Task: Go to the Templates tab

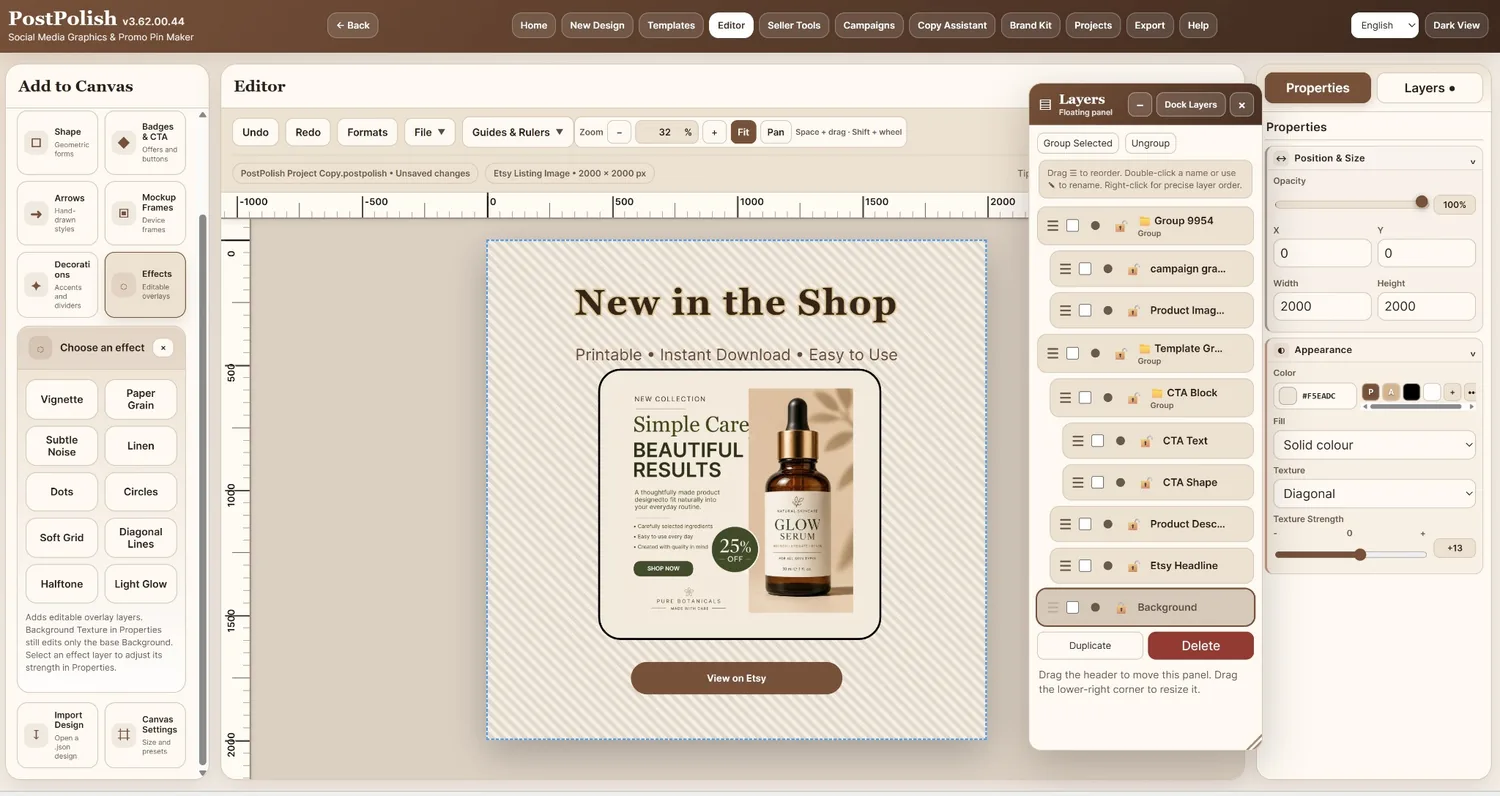Action: [671, 25]
